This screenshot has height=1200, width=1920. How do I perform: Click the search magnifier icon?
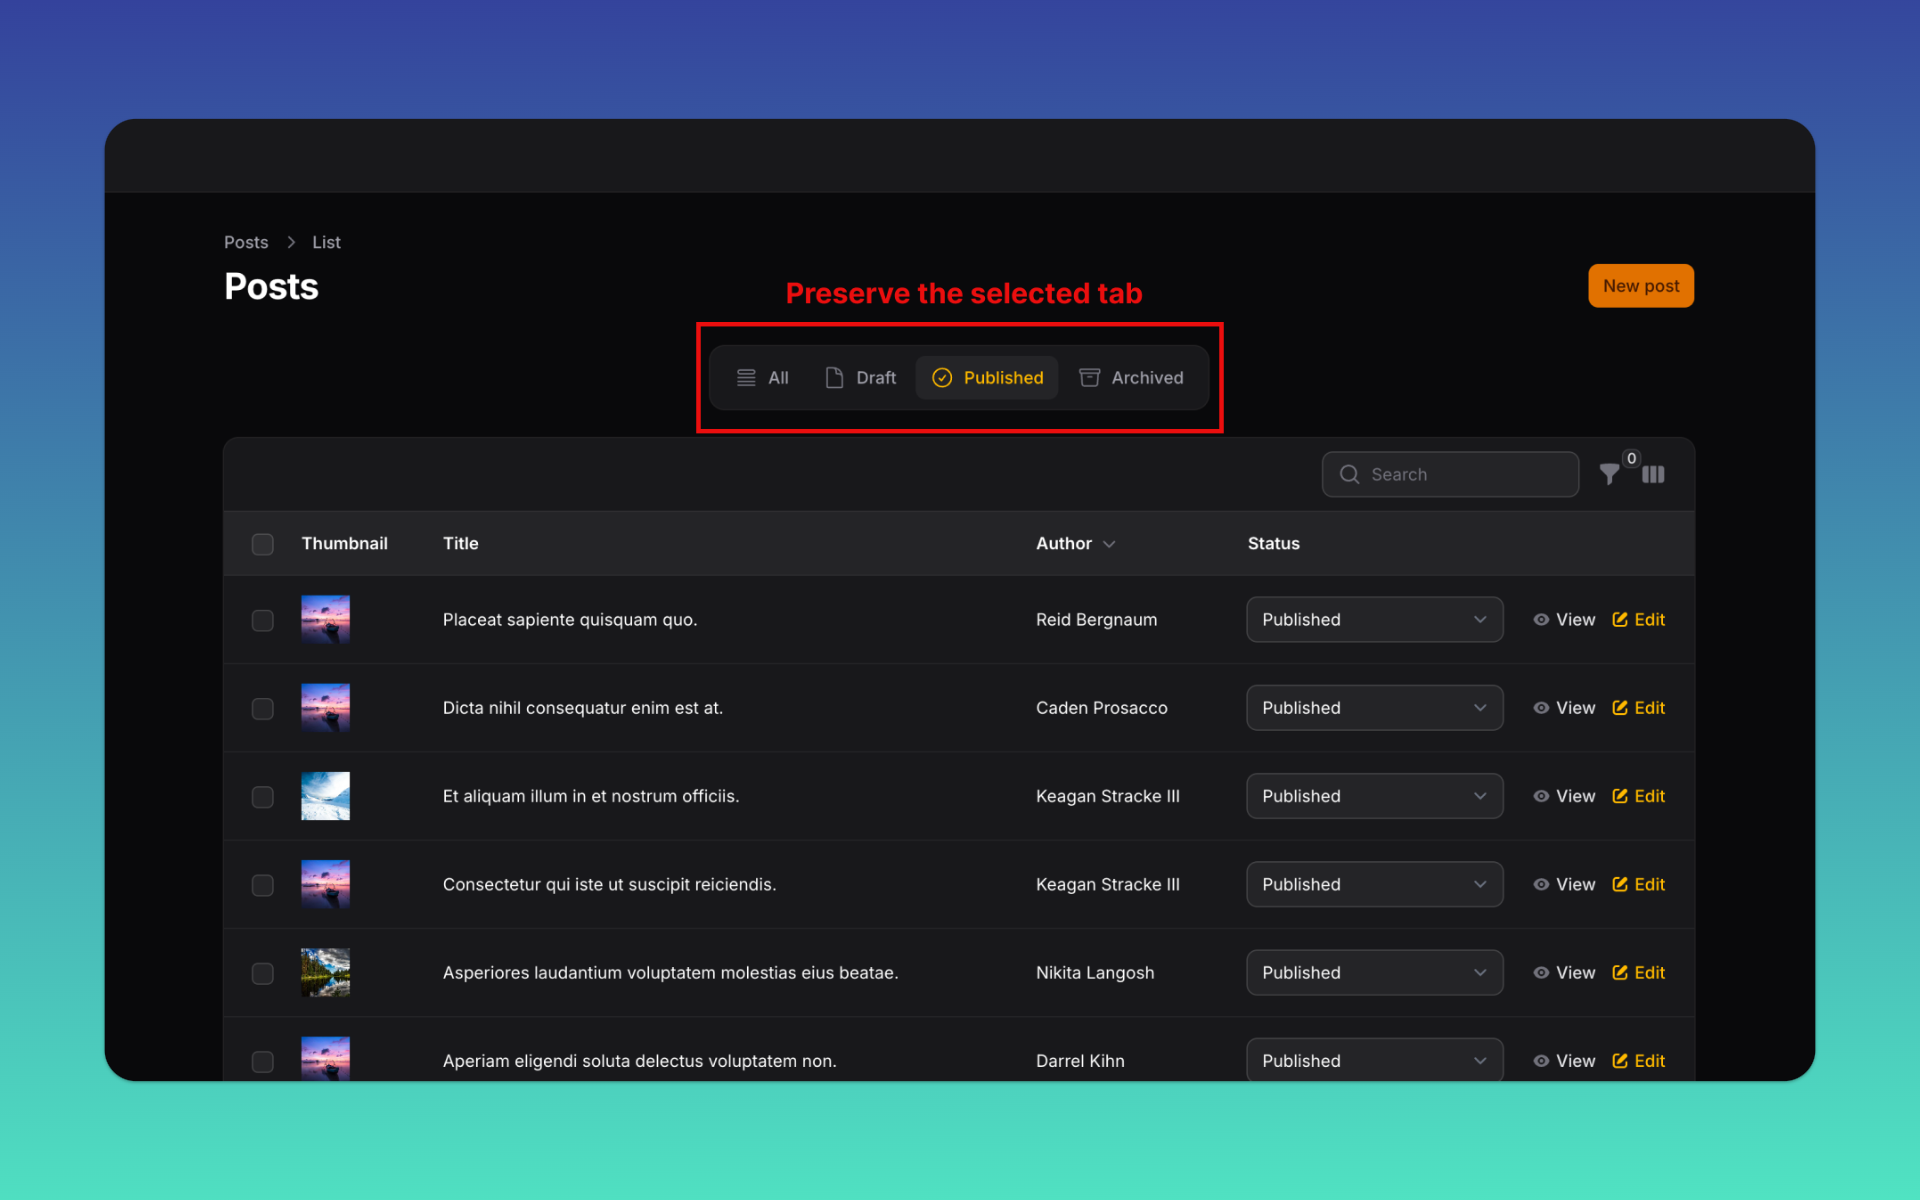coord(1349,474)
